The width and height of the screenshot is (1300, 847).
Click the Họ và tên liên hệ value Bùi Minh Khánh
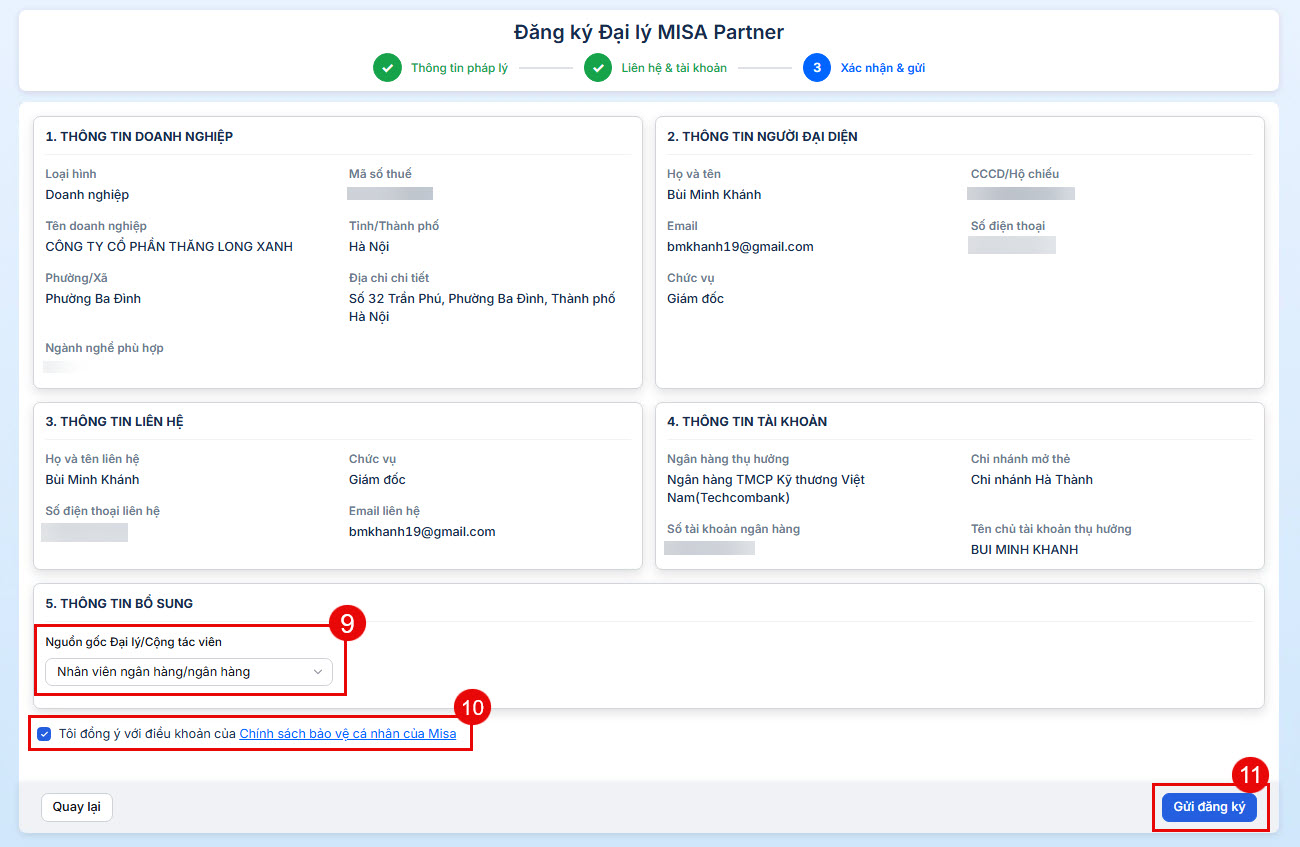92,480
